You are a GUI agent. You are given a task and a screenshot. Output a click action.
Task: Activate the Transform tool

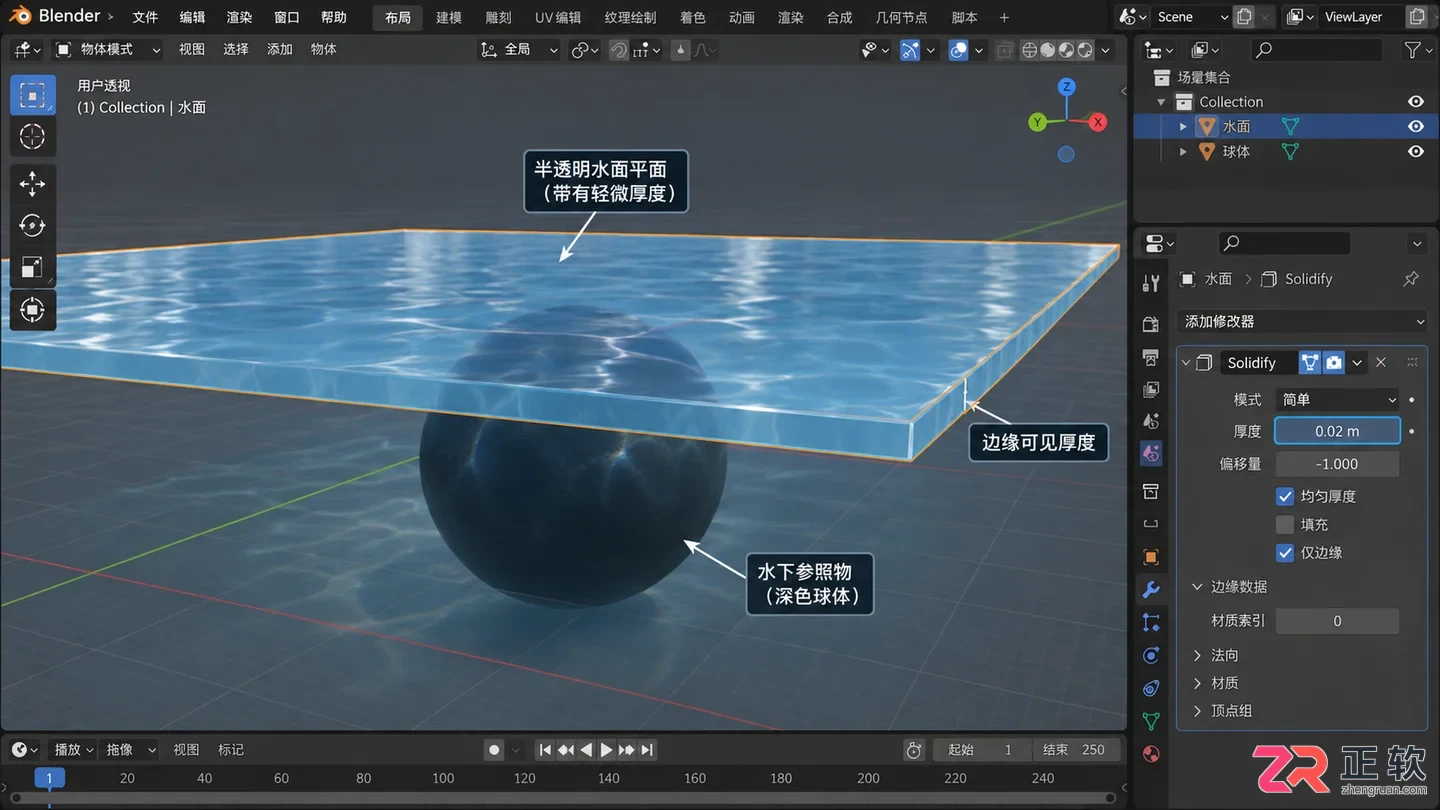(x=33, y=310)
